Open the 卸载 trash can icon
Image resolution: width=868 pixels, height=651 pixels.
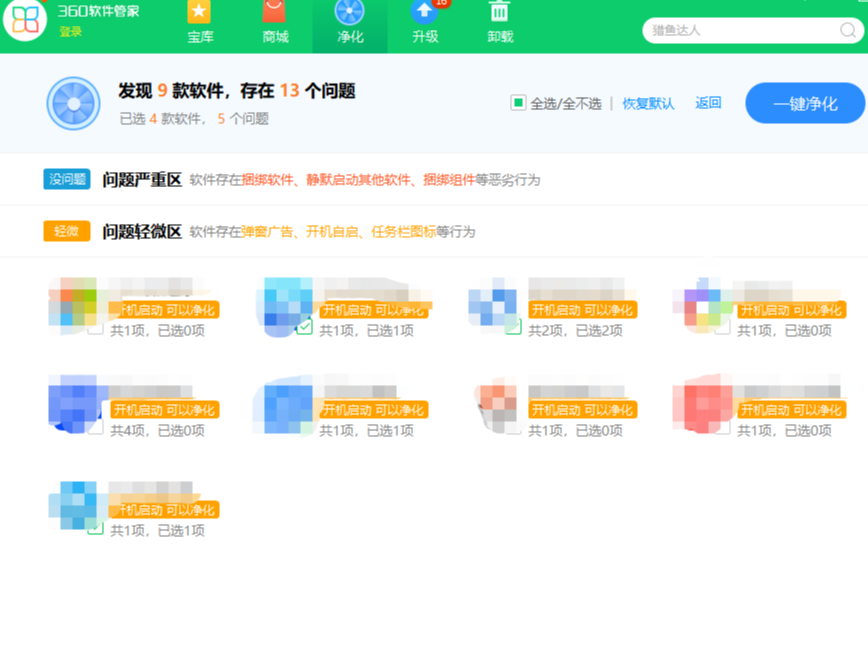[499, 12]
